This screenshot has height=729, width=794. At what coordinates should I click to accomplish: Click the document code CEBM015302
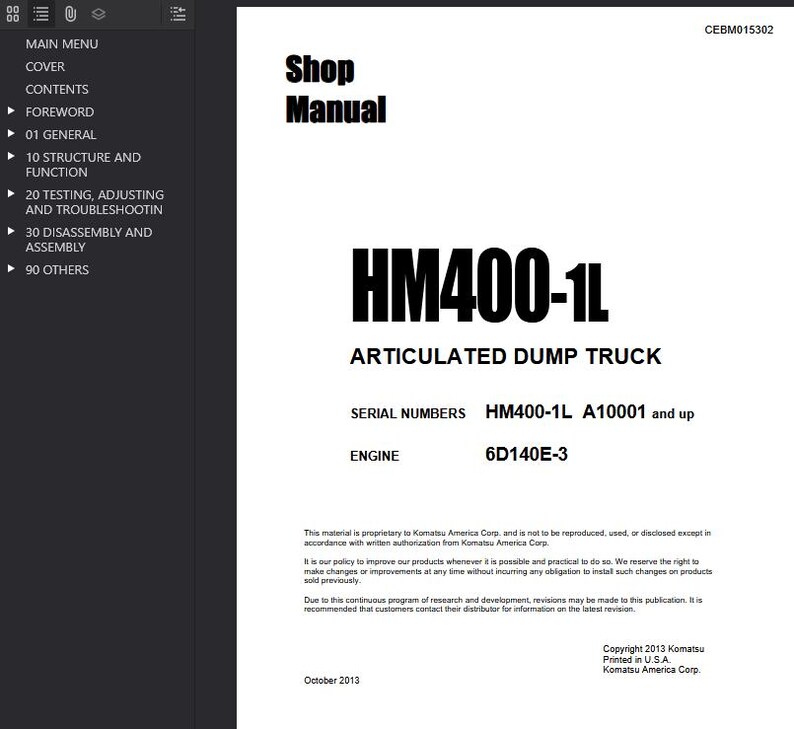pyautogui.click(x=739, y=30)
